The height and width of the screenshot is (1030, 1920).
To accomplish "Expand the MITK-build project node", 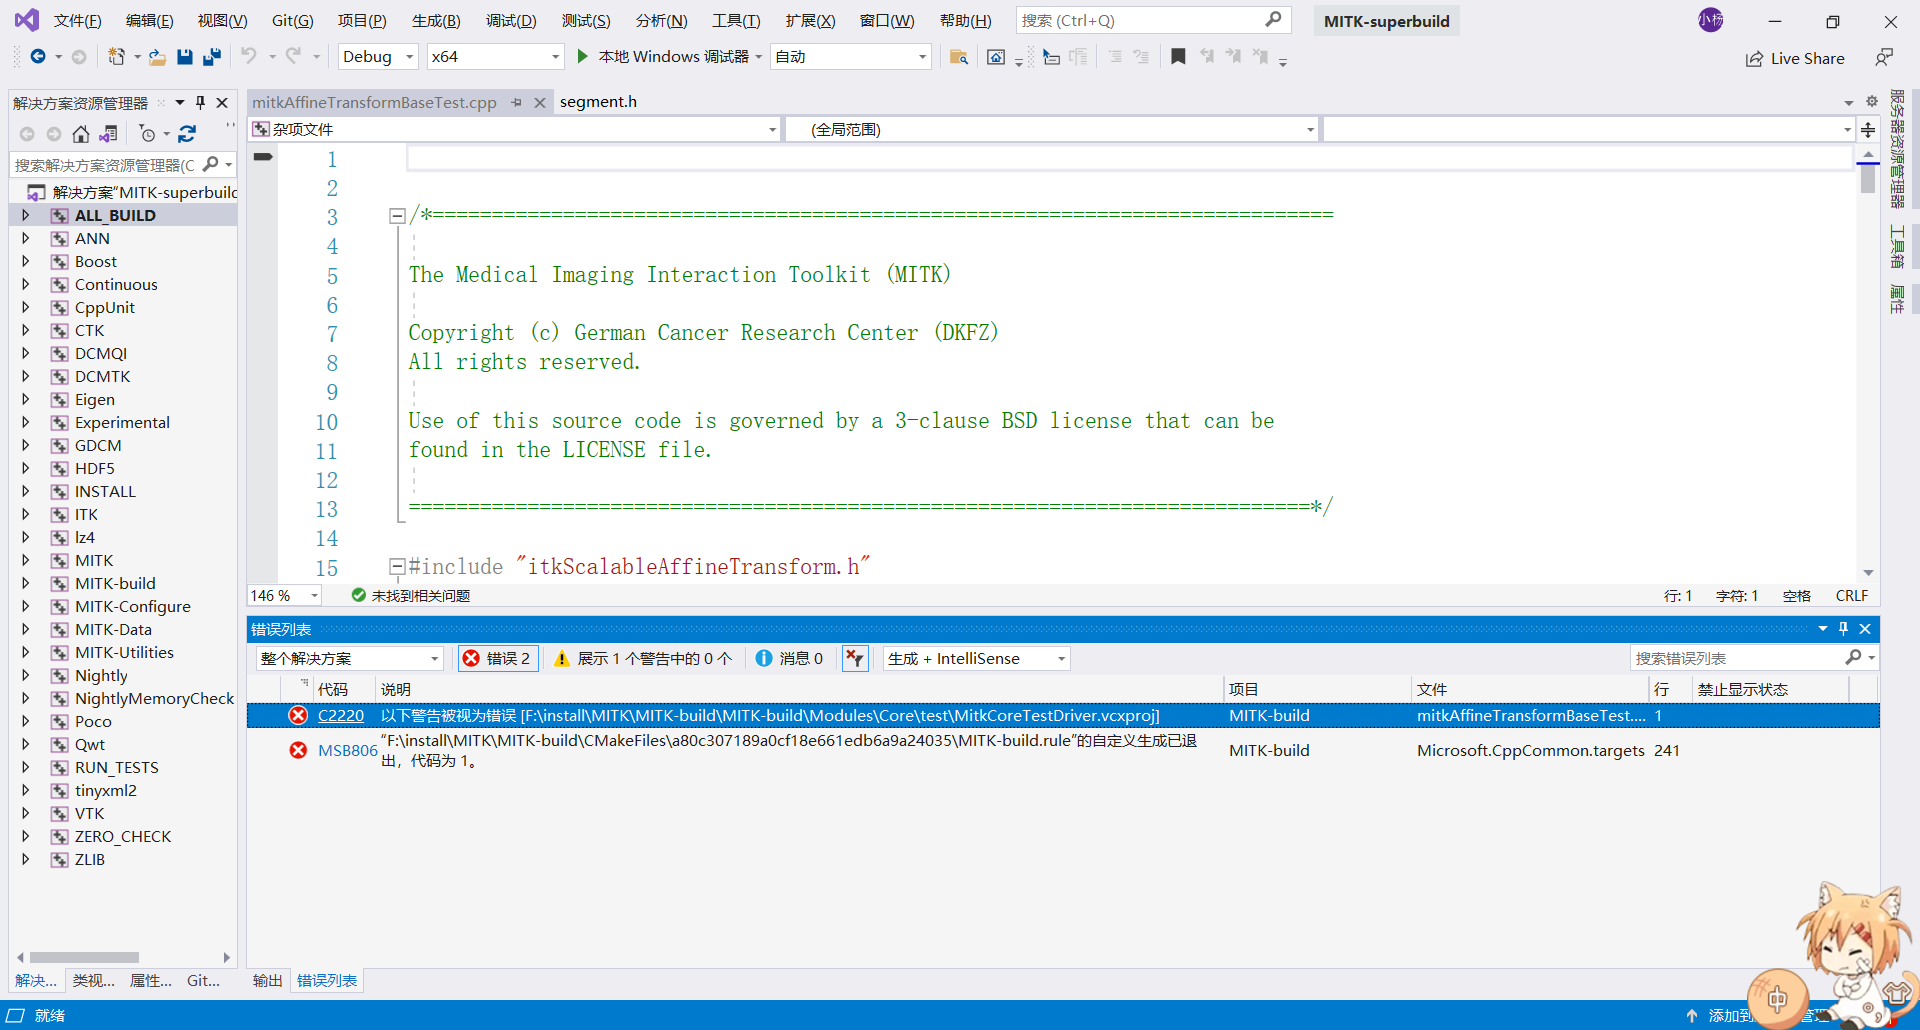I will click(26, 583).
